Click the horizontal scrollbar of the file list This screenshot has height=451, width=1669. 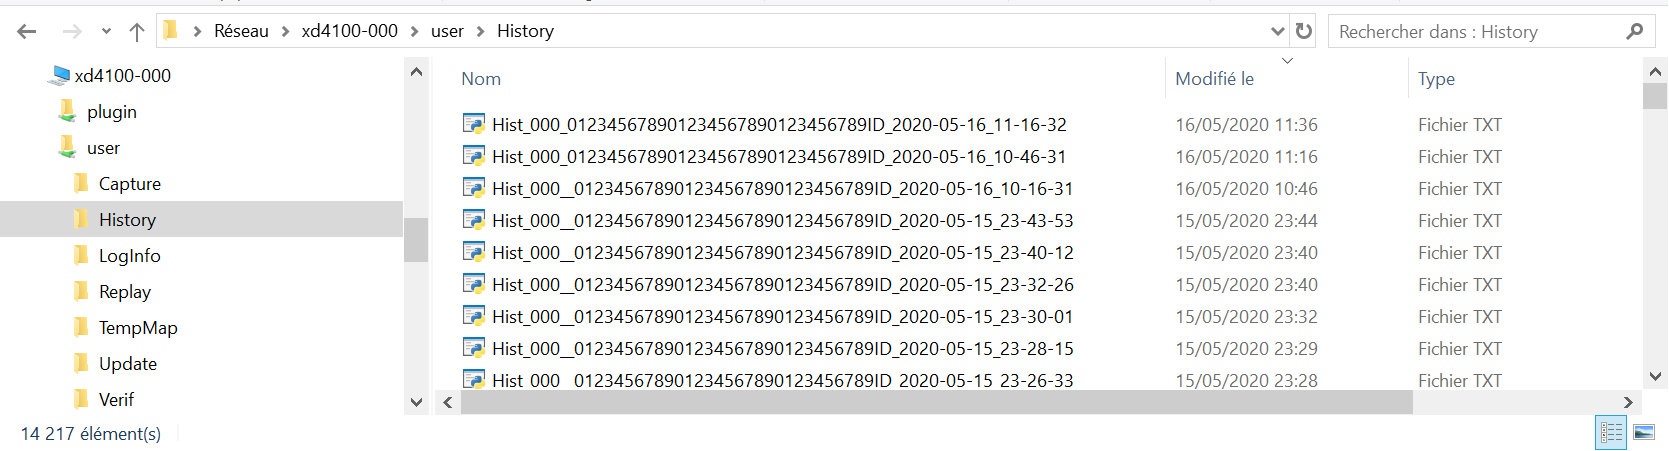tap(935, 402)
